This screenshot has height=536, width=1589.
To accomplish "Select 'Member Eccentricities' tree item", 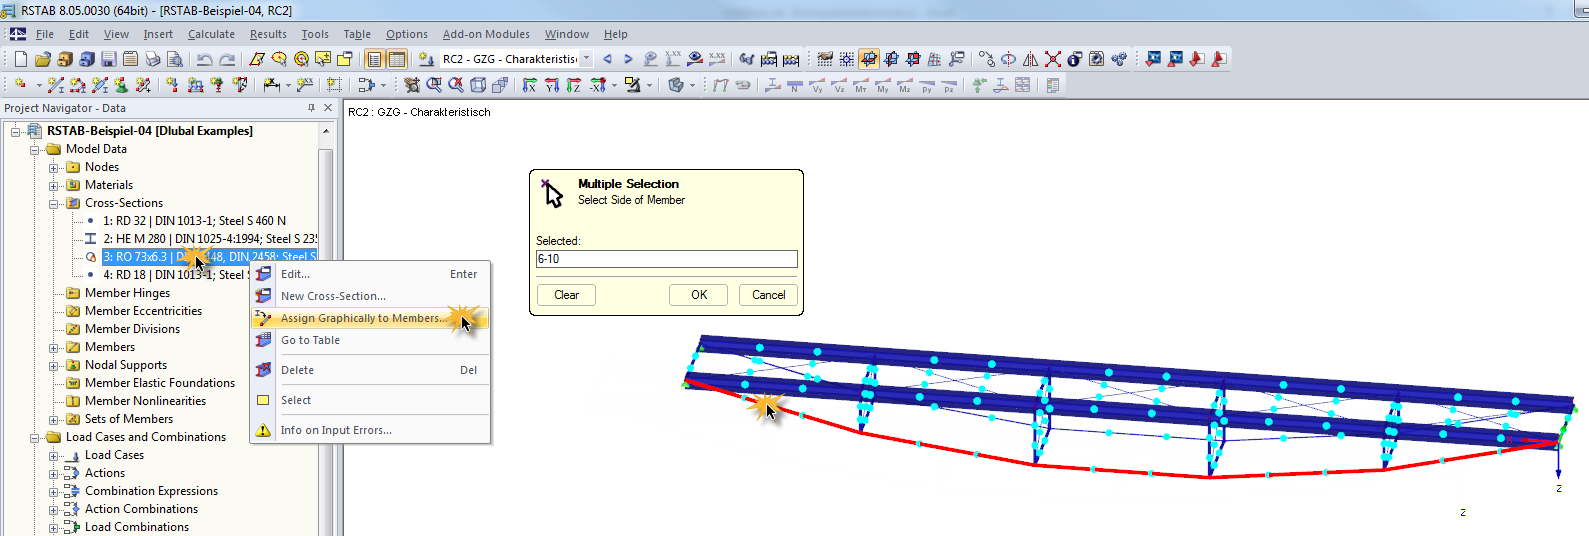I will click(143, 311).
